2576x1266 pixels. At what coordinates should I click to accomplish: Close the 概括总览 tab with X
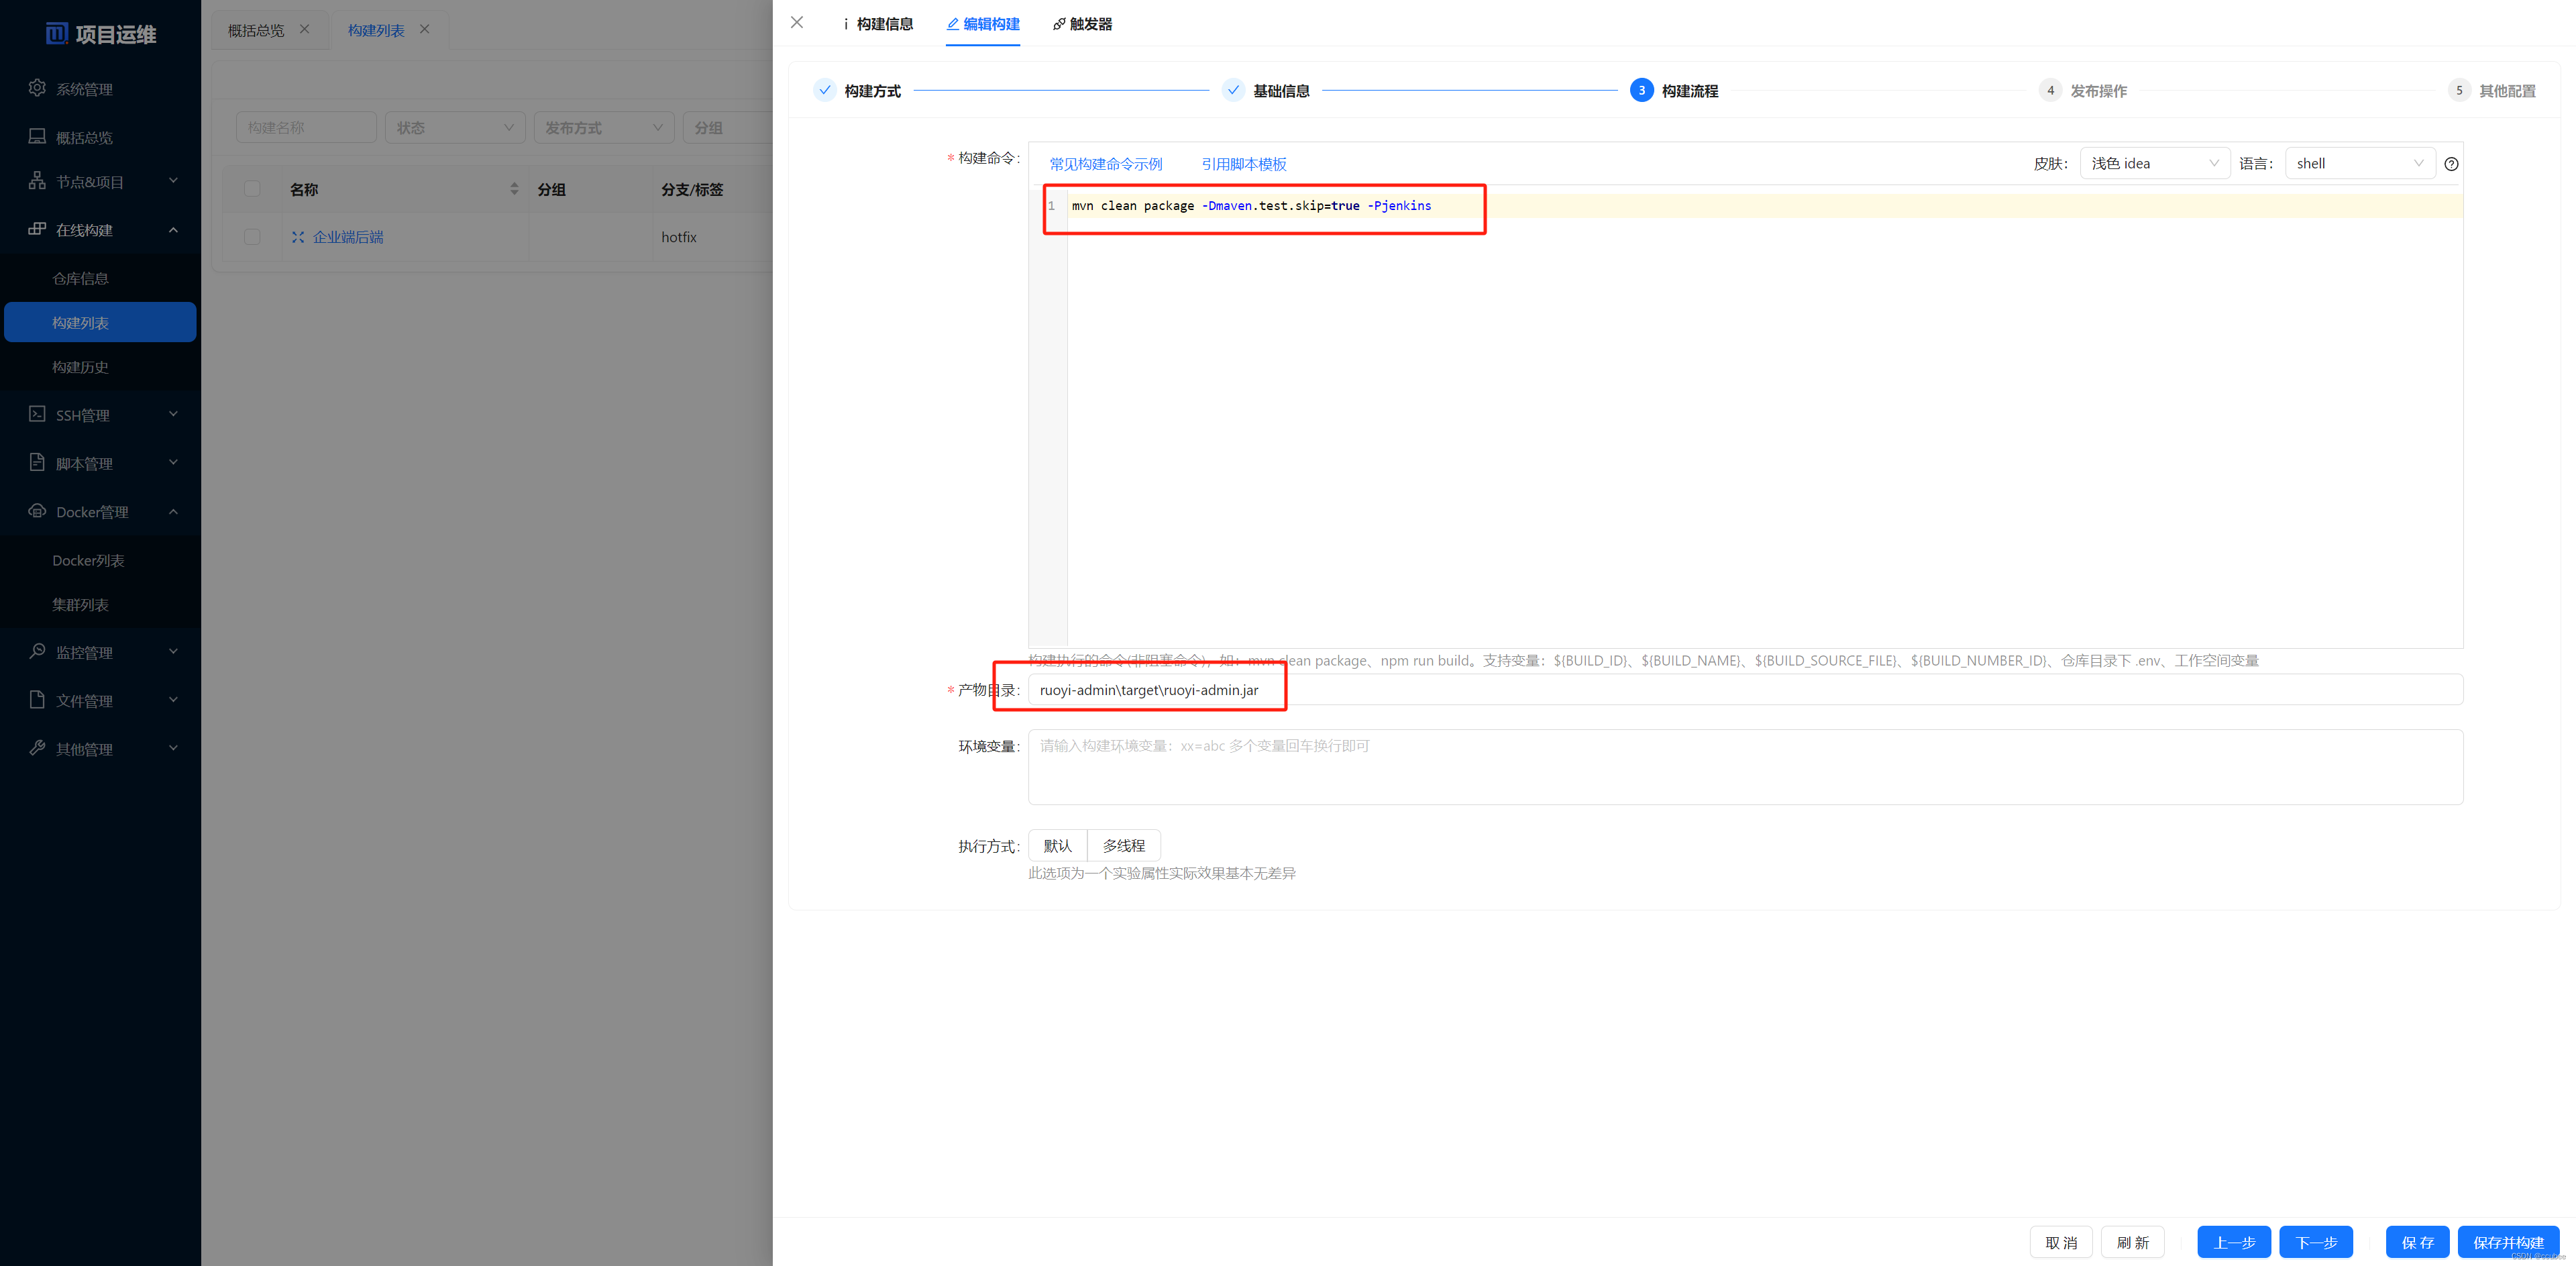point(305,29)
